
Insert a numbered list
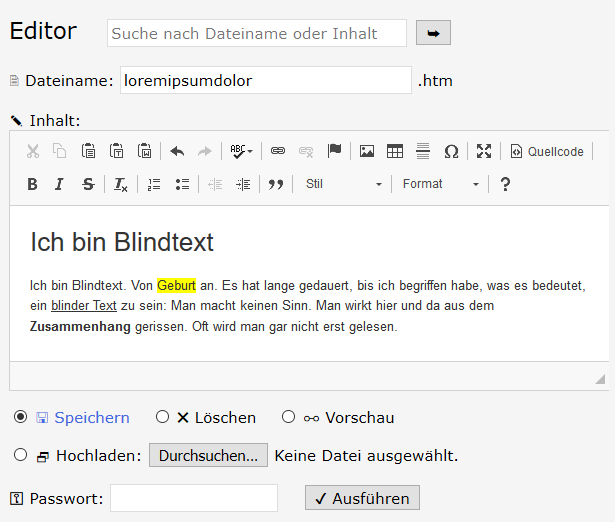[154, 184]
